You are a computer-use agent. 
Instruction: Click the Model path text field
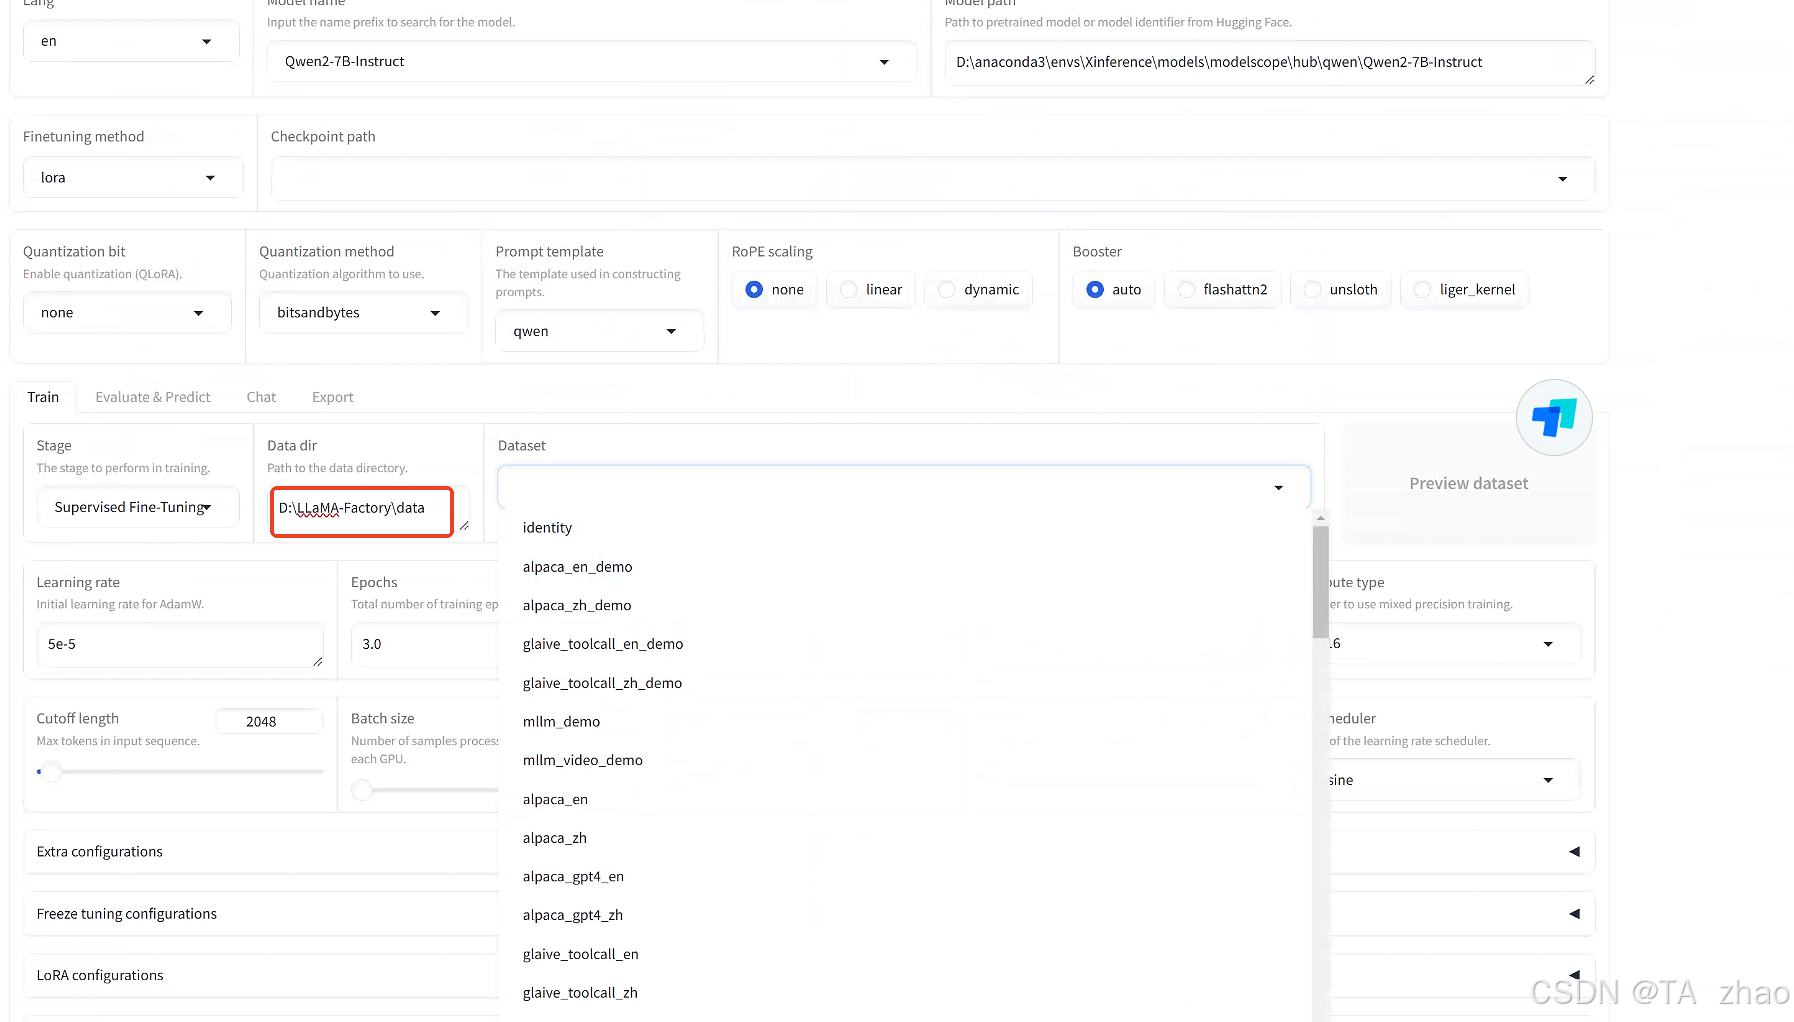click(1269, 62)
